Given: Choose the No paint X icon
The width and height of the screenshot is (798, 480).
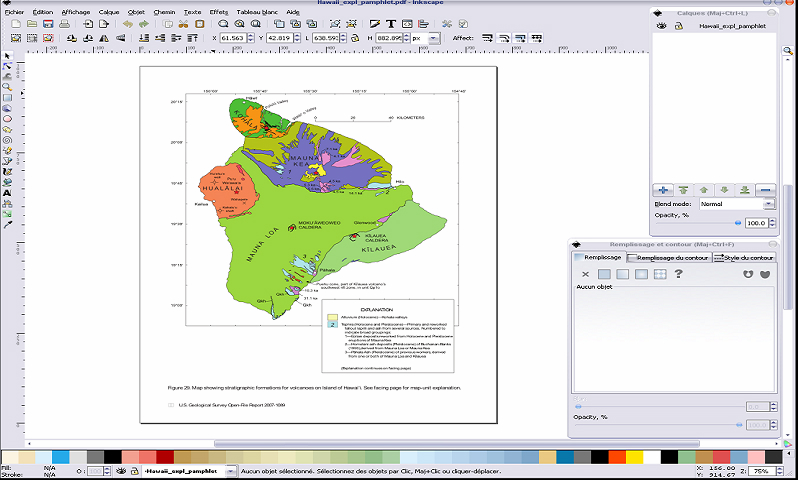Looking at the screenshot, I should pos(586,274).
